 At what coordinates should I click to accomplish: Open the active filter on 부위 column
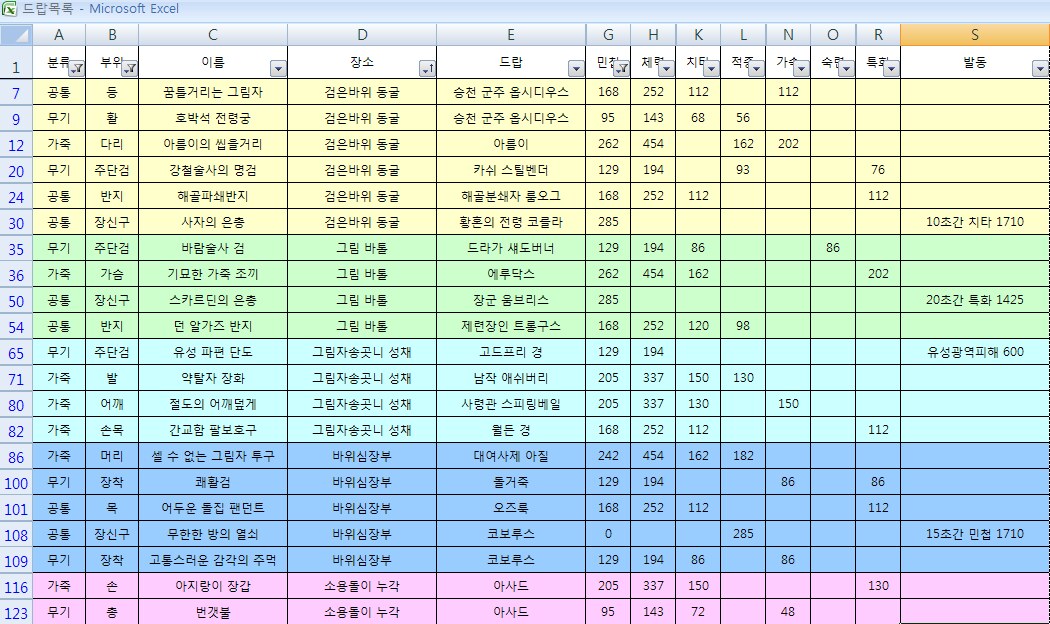(x=129, y=69)
